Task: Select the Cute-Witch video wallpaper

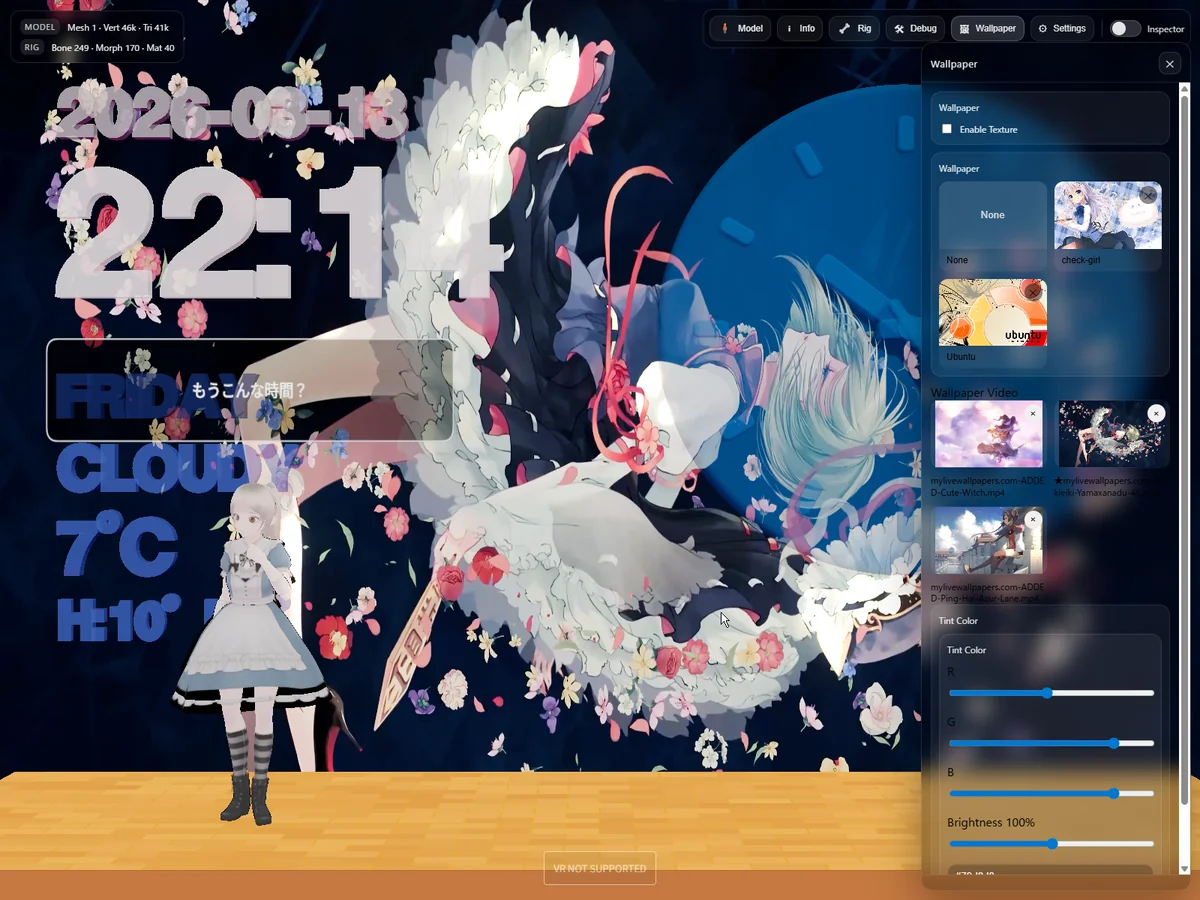Action: 988,436
